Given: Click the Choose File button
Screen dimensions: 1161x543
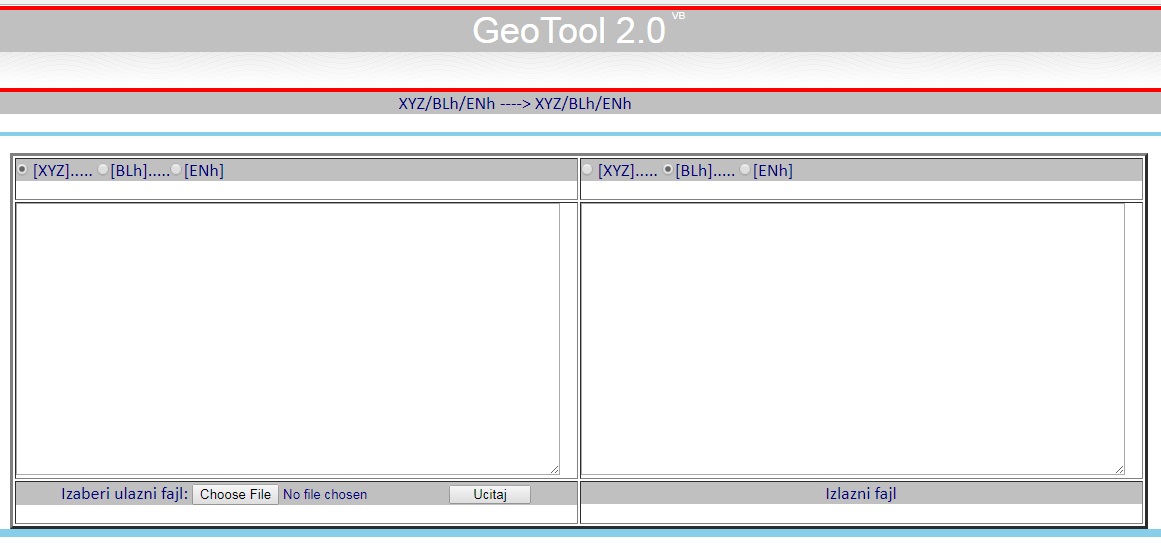Looking at the screenshot, I should click(235, 494).
